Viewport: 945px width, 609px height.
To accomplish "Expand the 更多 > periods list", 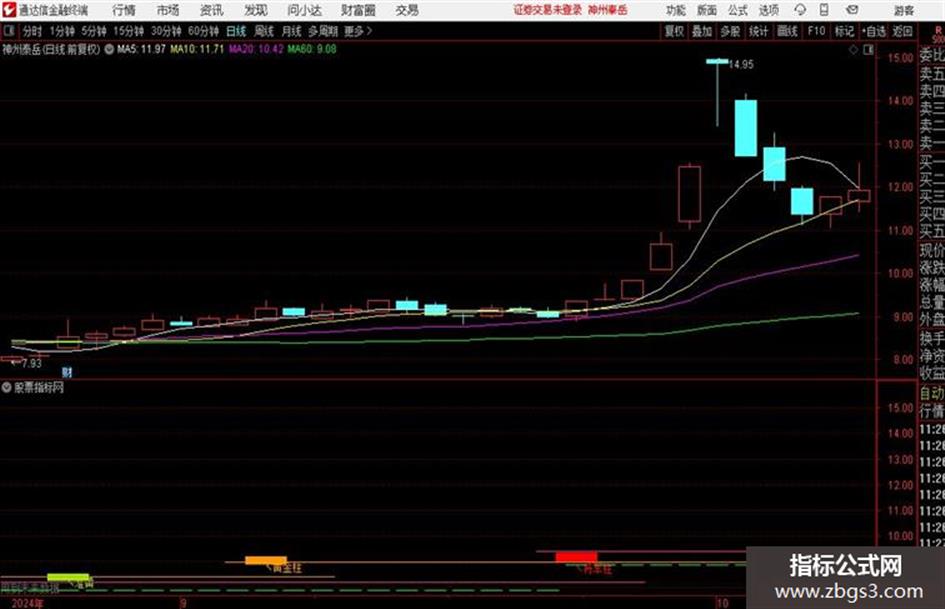I will 358,31.
